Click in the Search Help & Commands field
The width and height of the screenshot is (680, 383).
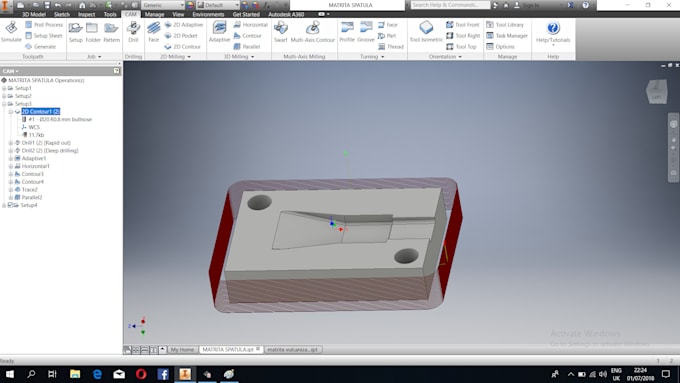(x=450, y=5)
